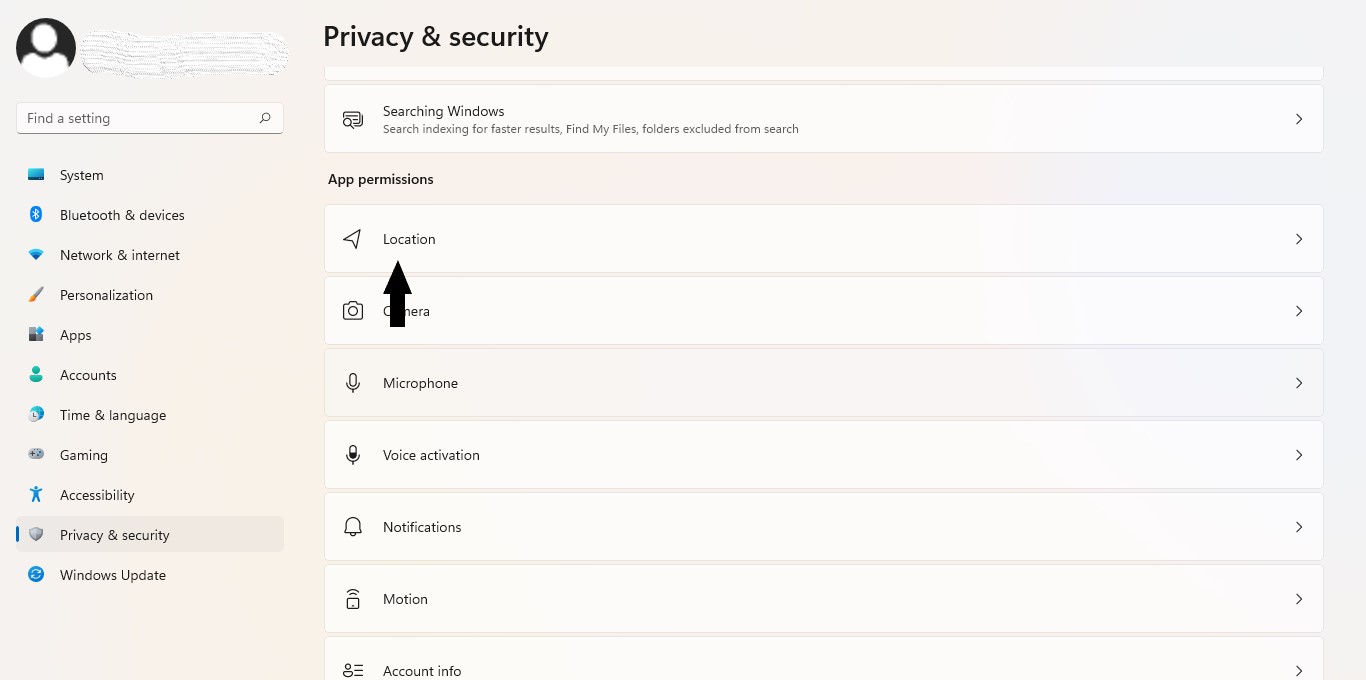1366x680 pixels.
Task: Click the Camera icon
Action: [353, 311]
